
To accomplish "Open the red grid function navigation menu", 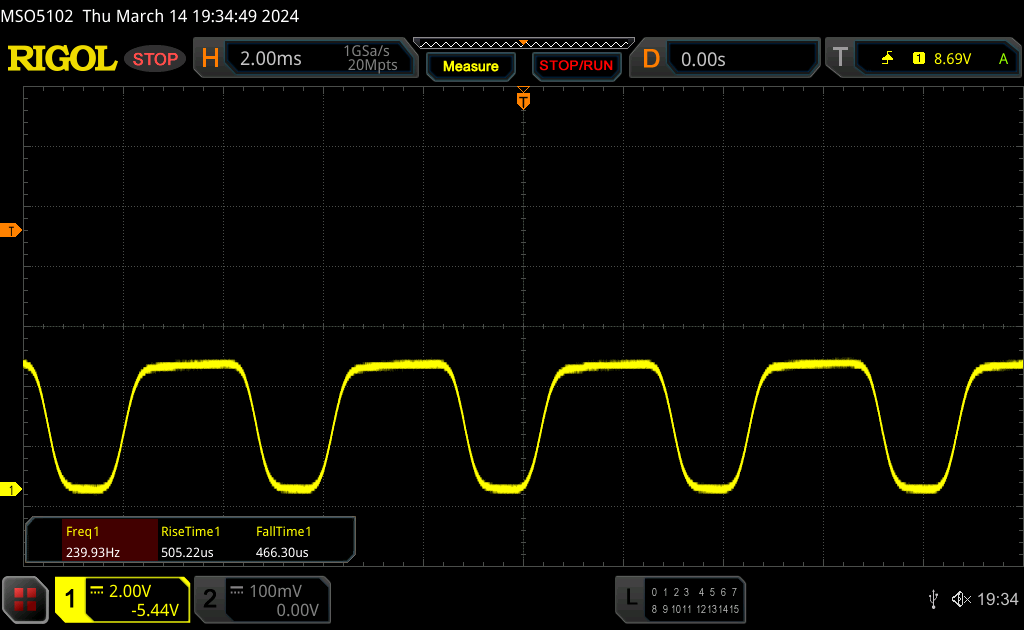I will click(25, 599).
